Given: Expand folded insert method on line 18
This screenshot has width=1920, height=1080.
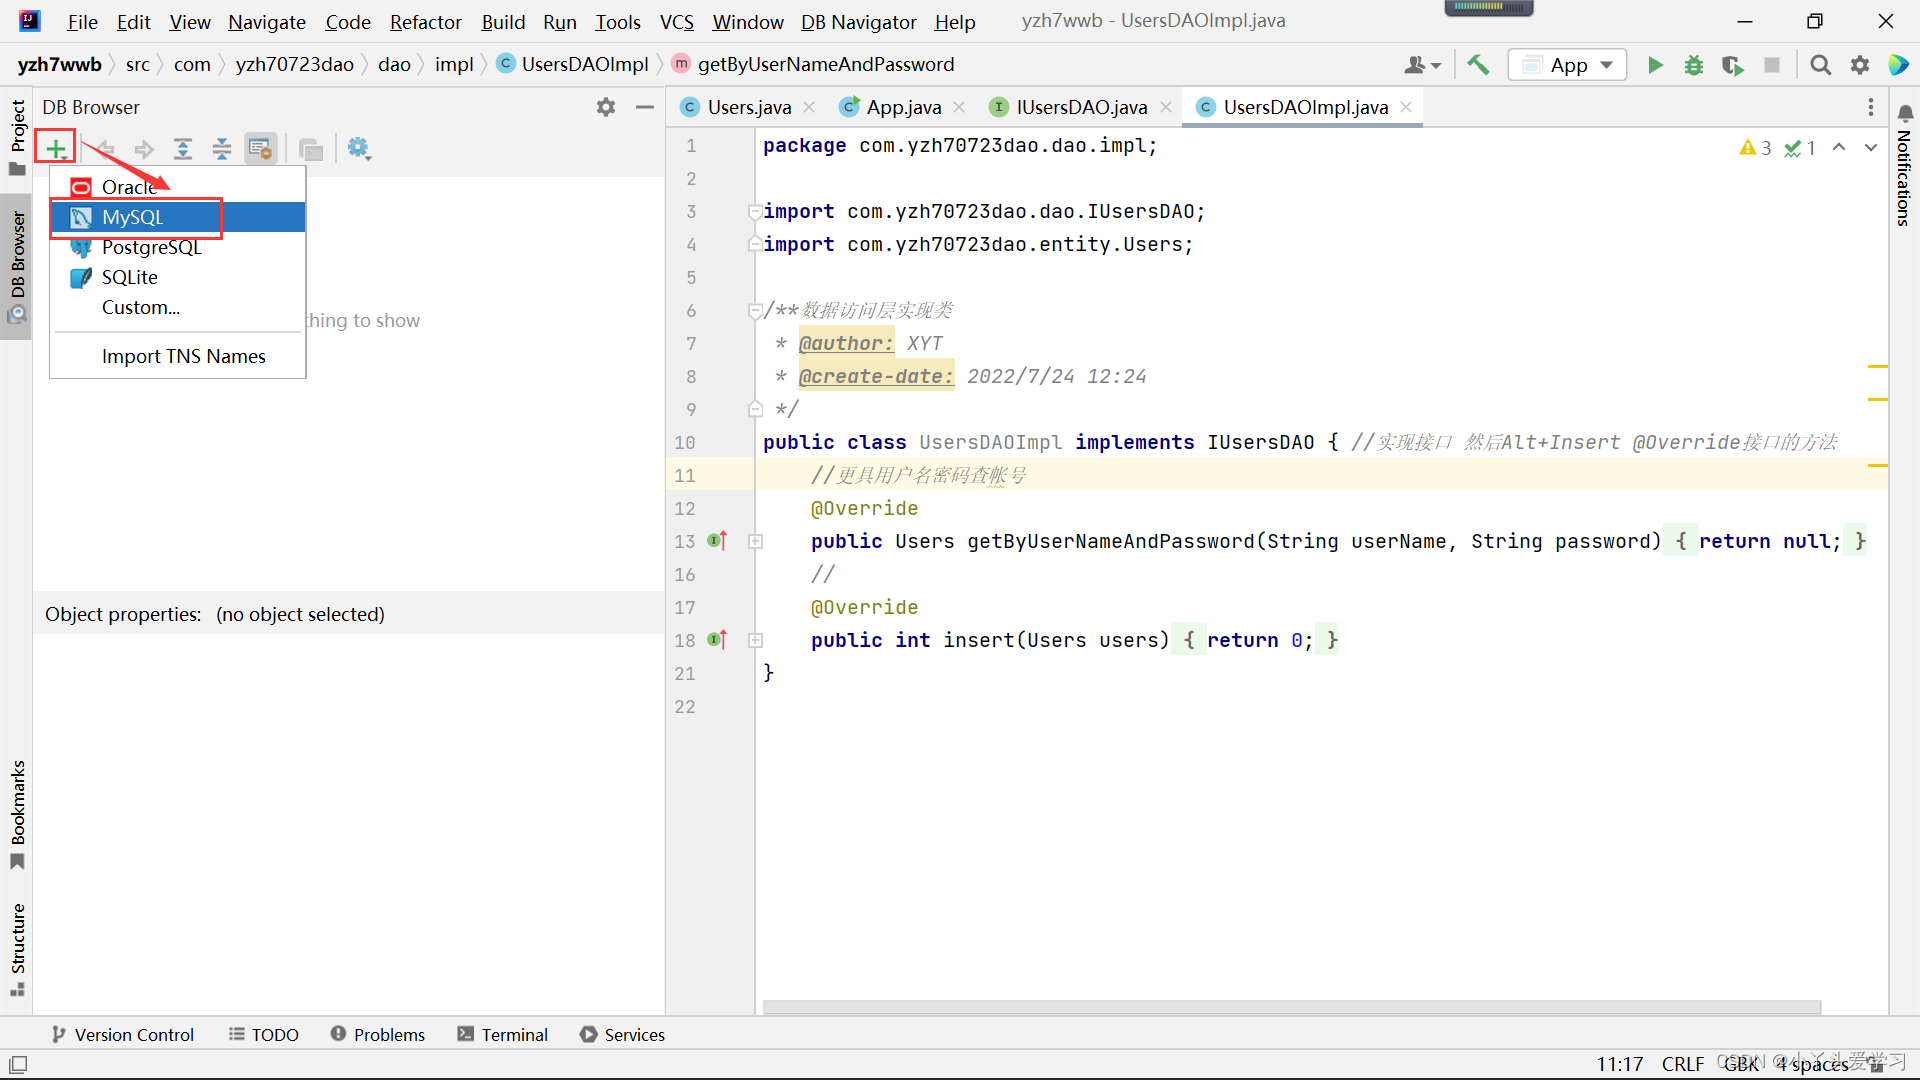Looking at the screenshot, I should [756, 640].
